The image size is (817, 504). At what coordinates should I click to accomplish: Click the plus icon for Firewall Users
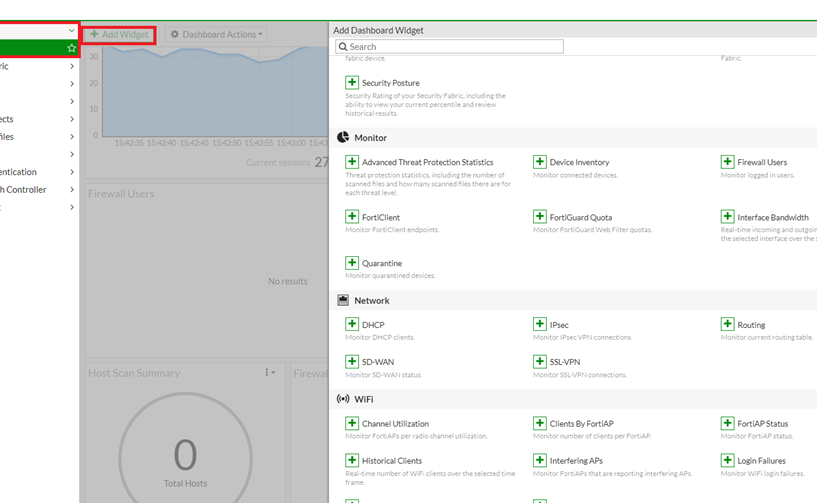point(727,162)
